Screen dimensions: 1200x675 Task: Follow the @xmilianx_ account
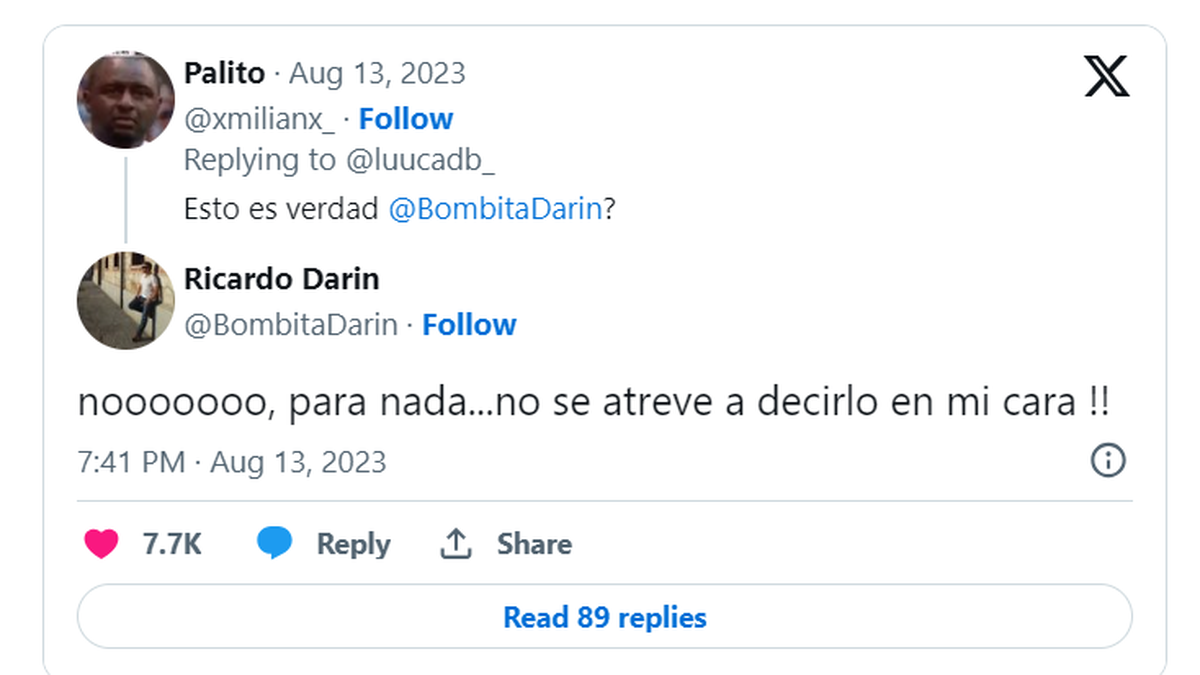tap(405, 119)
